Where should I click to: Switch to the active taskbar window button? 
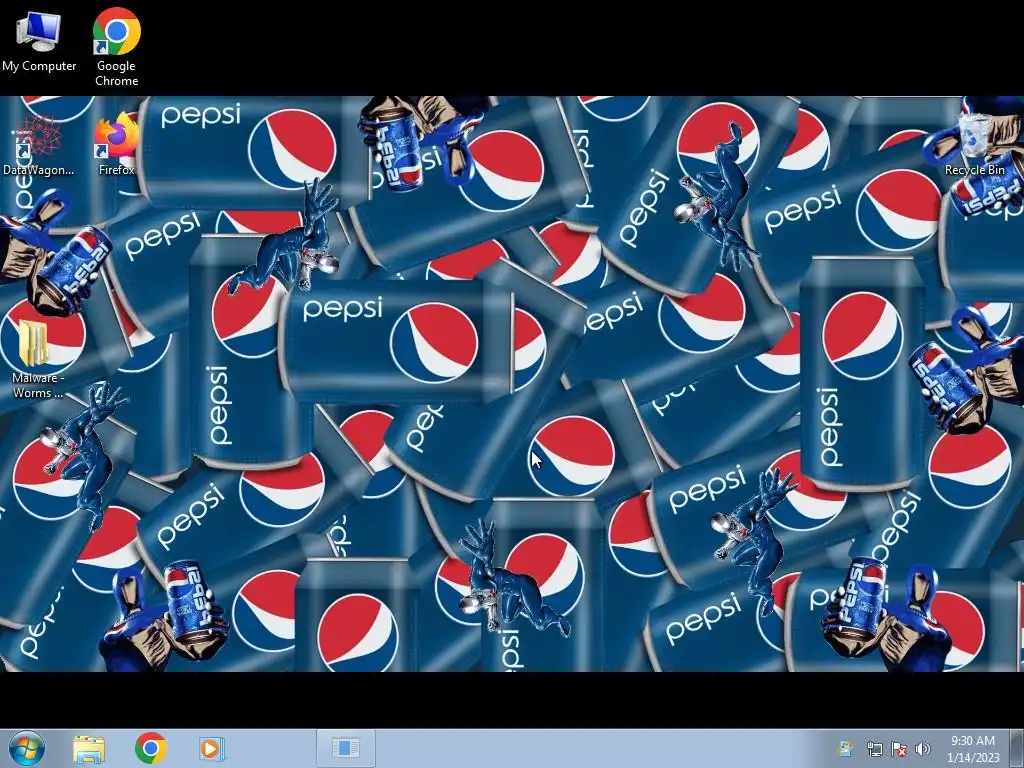345,748
